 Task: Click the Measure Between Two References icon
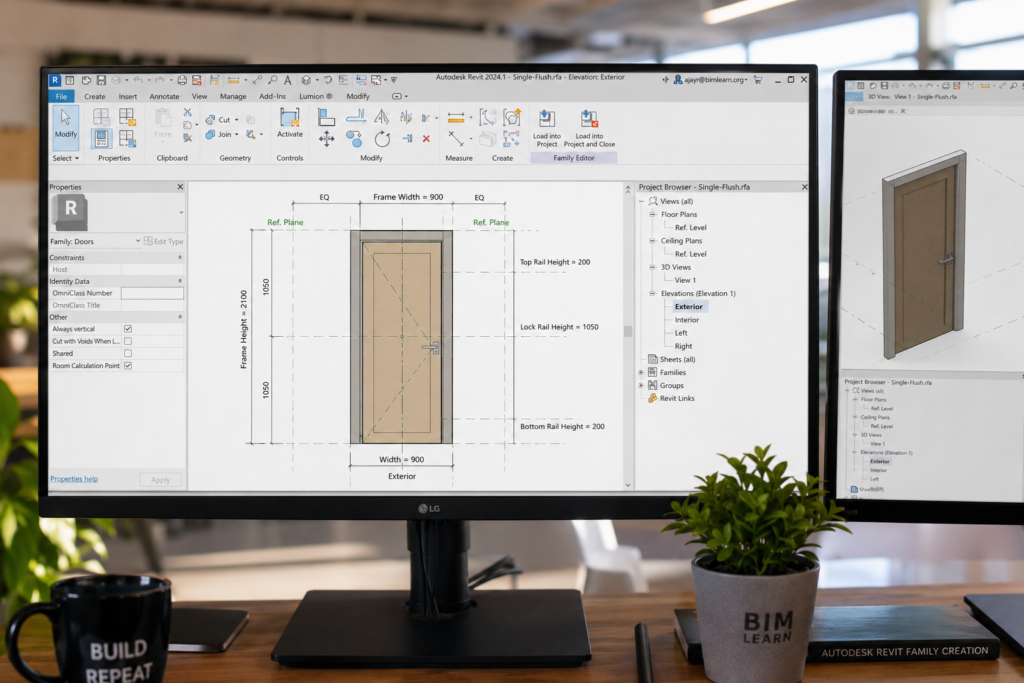[456, 138]
